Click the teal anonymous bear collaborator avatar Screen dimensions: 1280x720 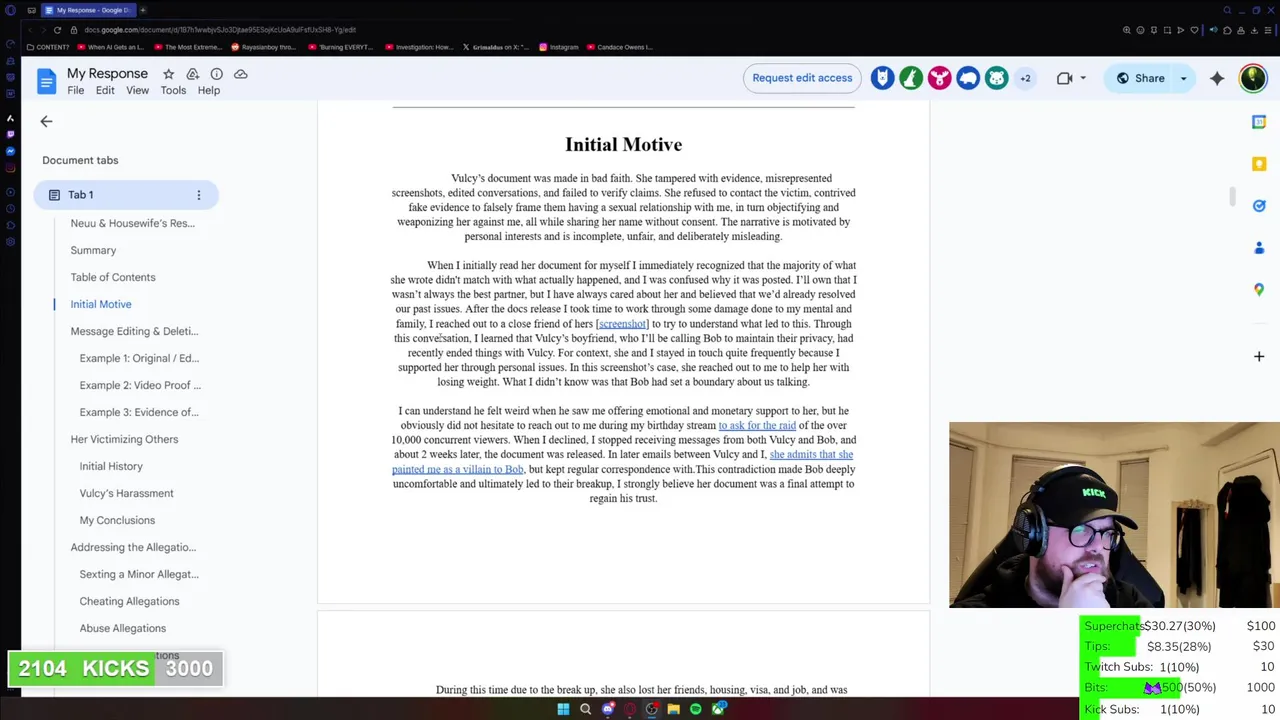pos(997,78)
